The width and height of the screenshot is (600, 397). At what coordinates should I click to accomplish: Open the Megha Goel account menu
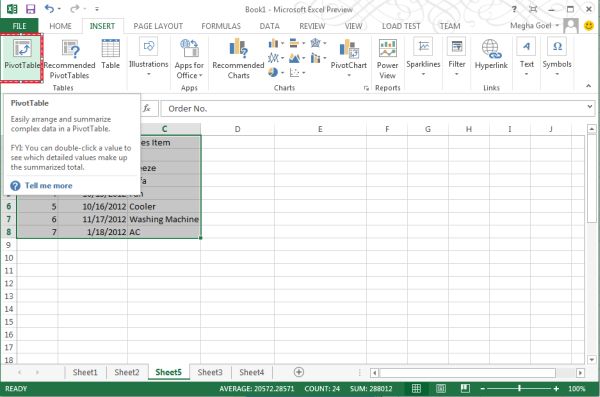point(534,26)
